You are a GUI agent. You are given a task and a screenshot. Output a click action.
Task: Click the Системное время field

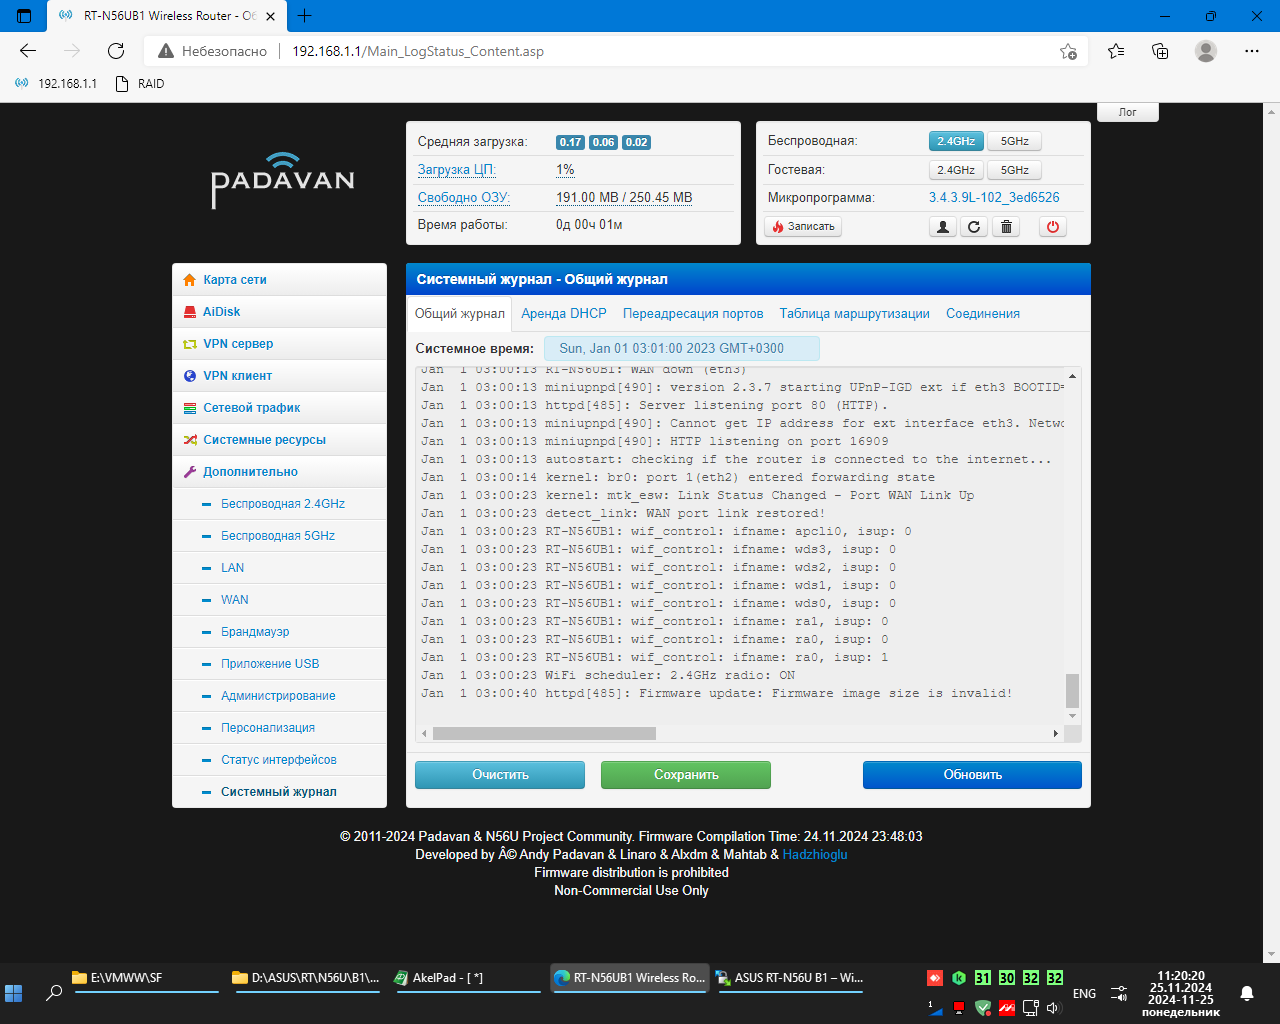[x=681, y=348]
